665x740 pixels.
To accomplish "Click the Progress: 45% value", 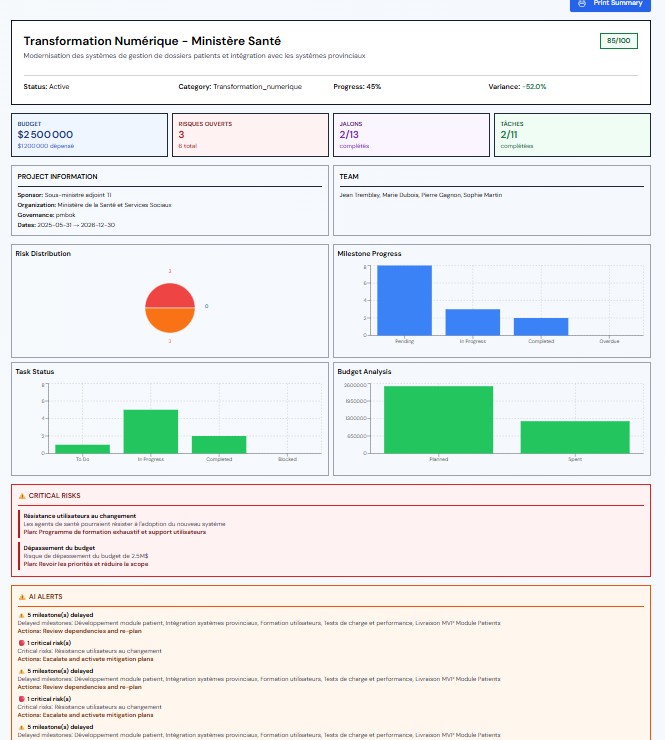I will pos(357,87).
